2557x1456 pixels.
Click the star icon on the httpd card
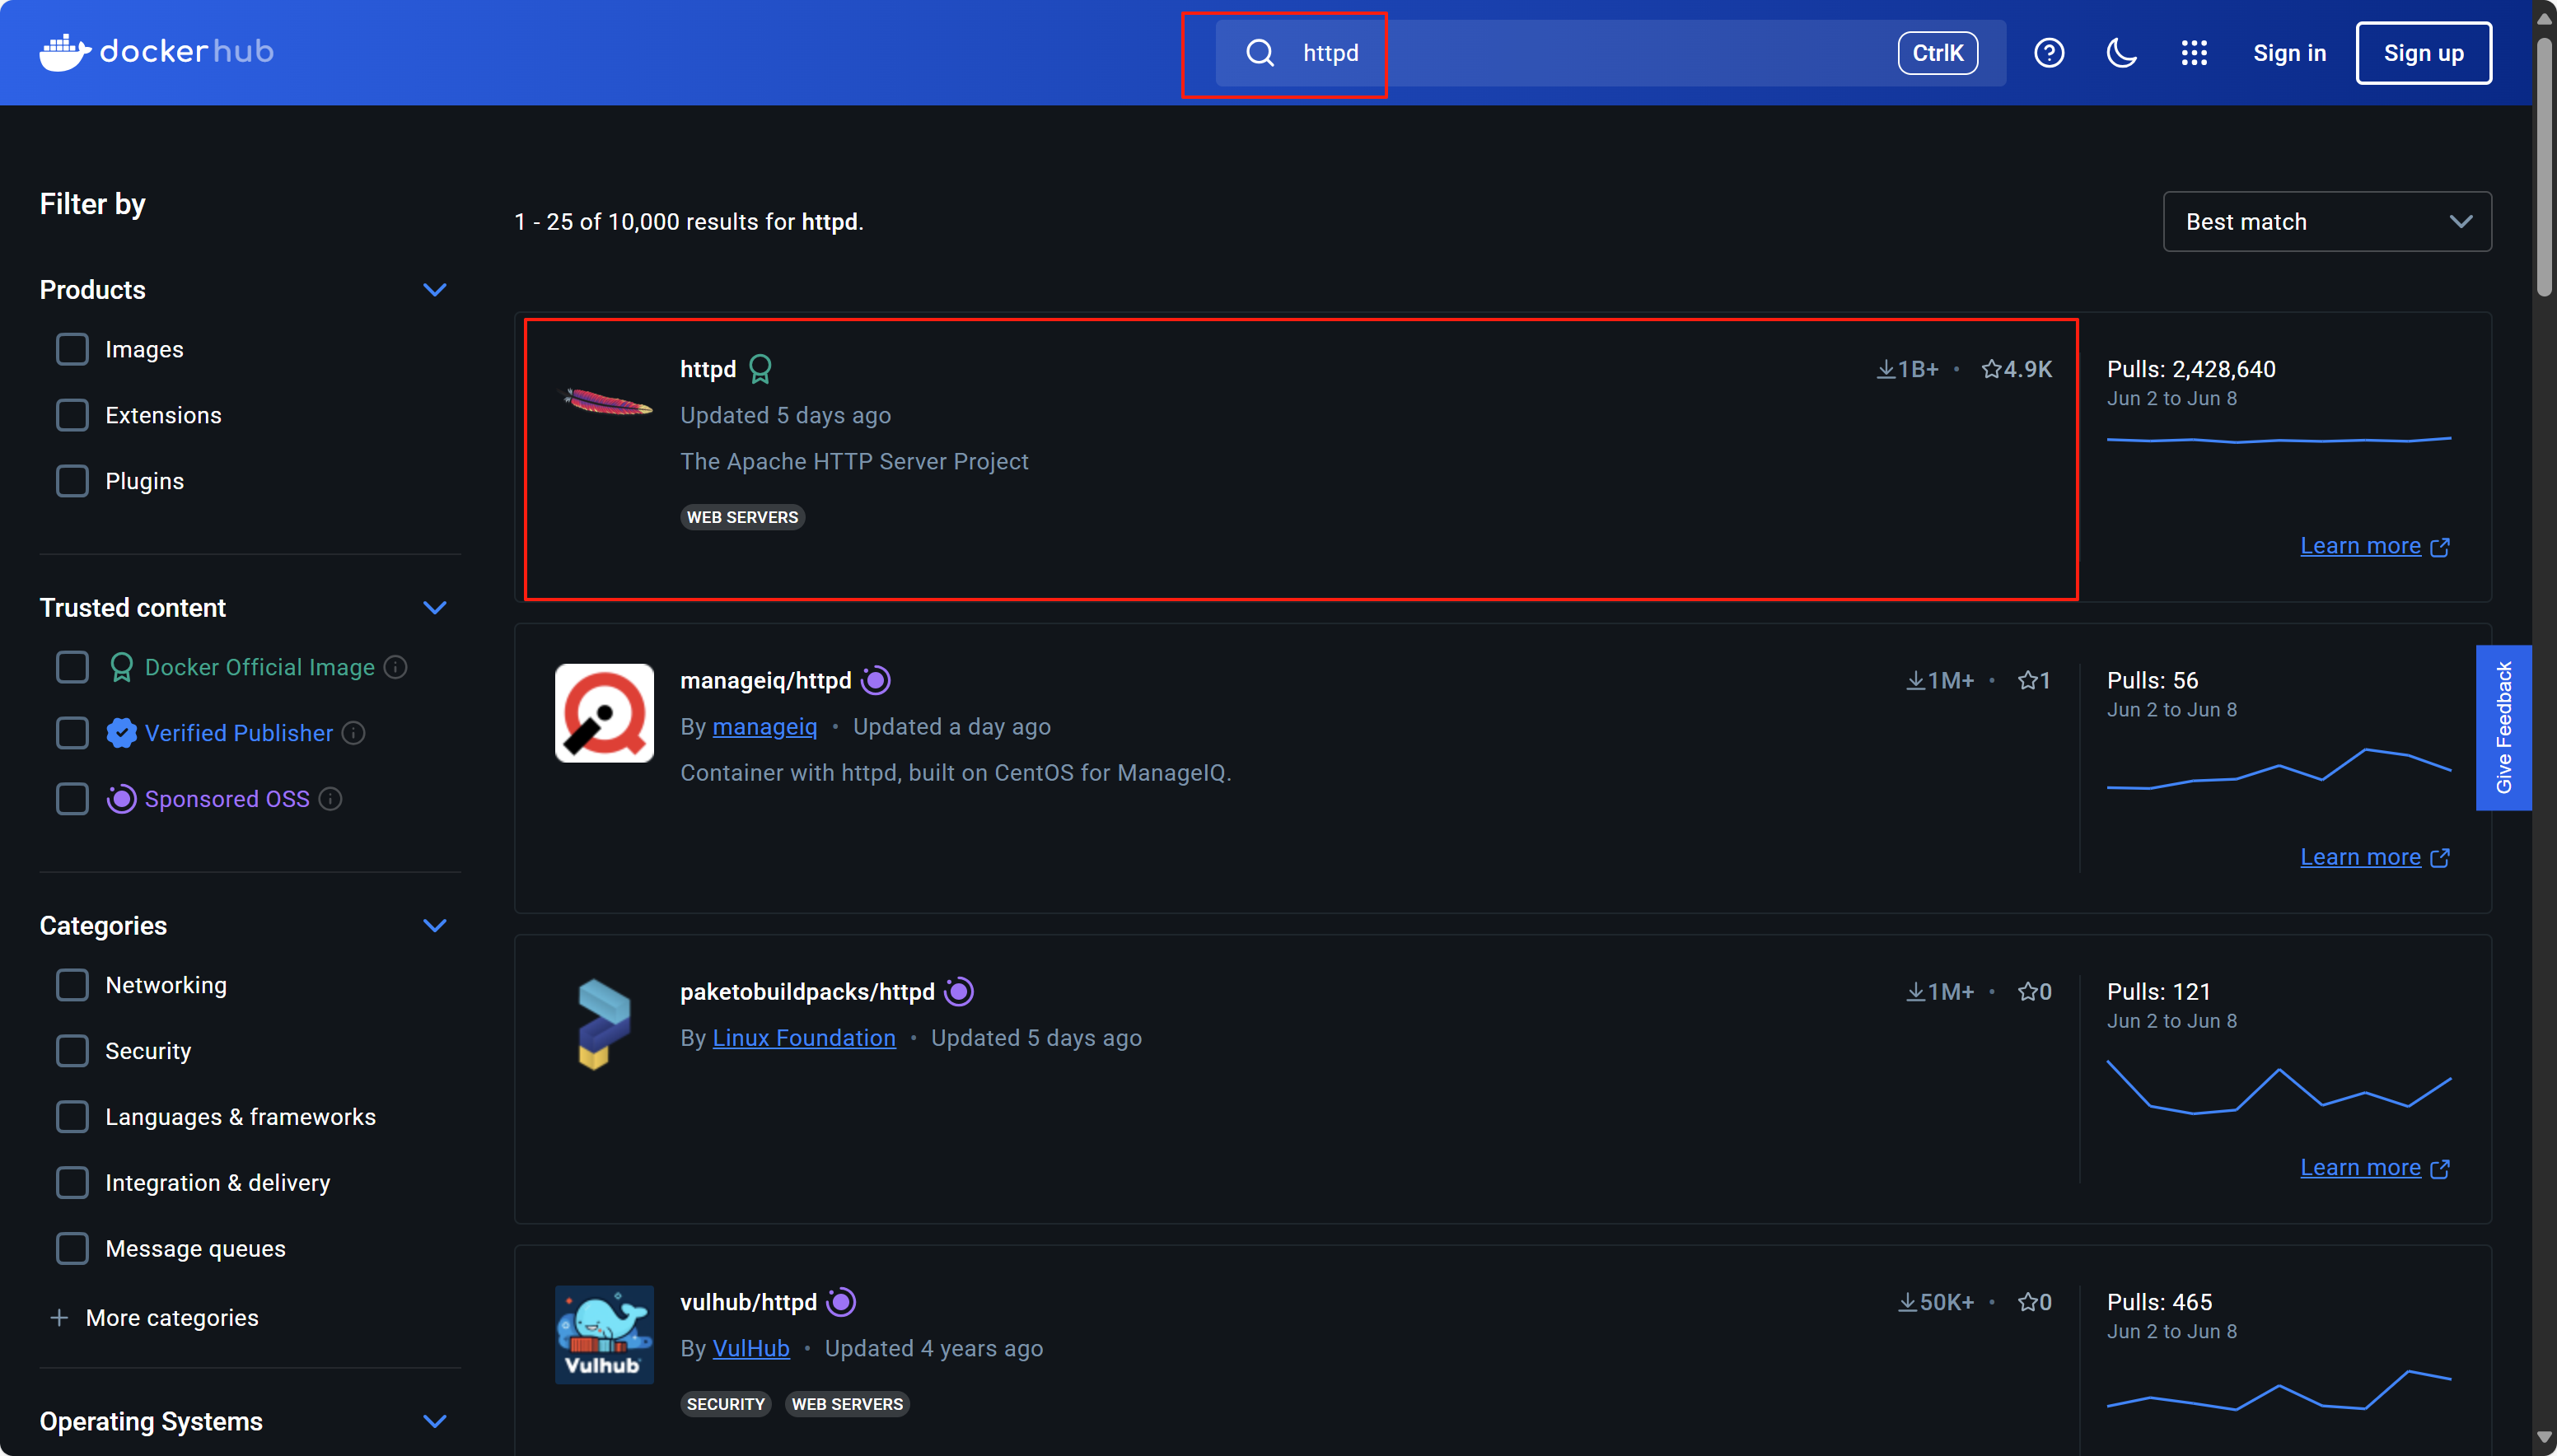[x=1991, y=369]
